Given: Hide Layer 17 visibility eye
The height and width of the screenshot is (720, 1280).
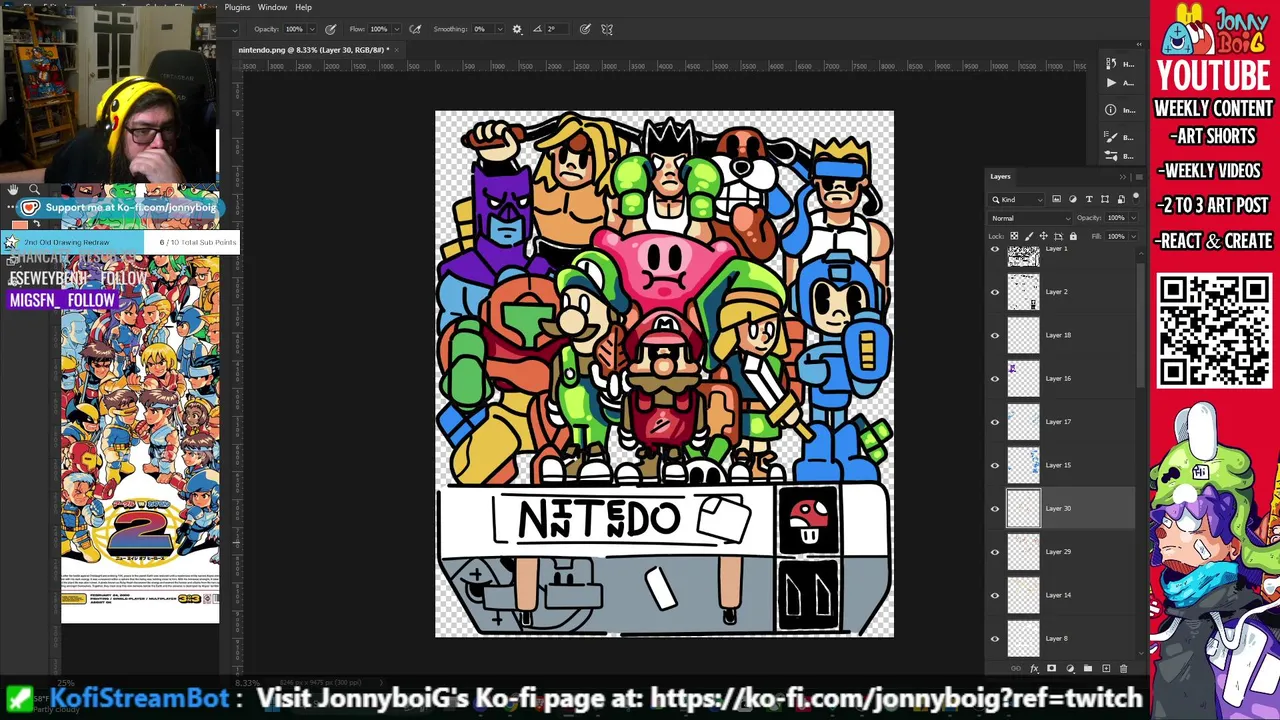Looking at the screenshot, I should pos(995,422).
